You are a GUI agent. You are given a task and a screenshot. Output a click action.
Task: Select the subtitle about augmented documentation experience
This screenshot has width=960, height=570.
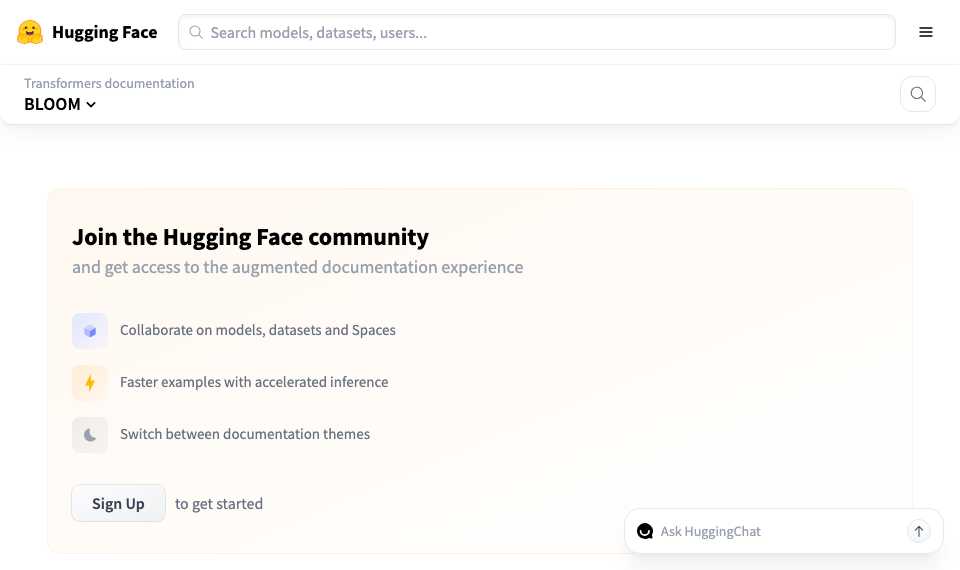tap(298, 268)
